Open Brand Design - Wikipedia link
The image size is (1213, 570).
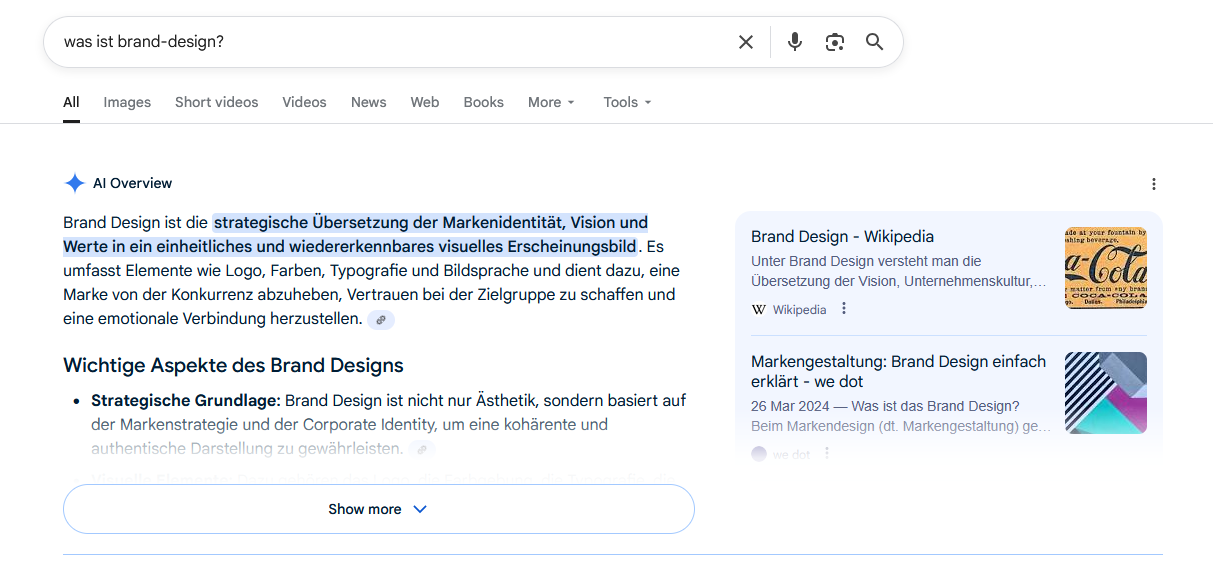click(x=842, y=237)
